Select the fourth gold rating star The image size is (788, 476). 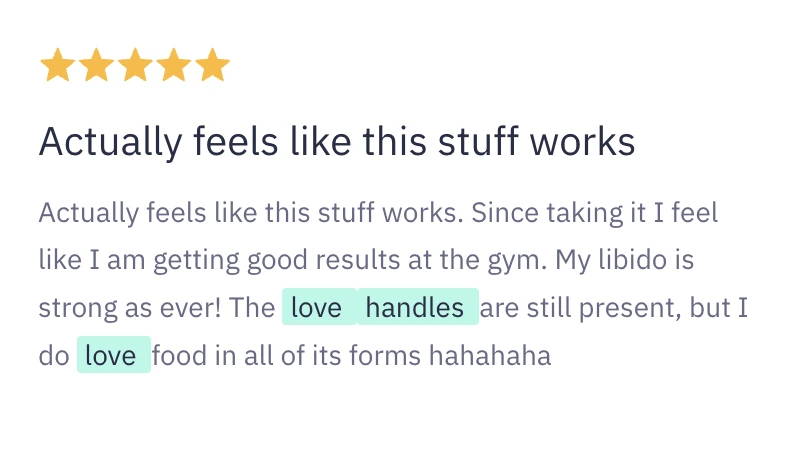(174, 67)
